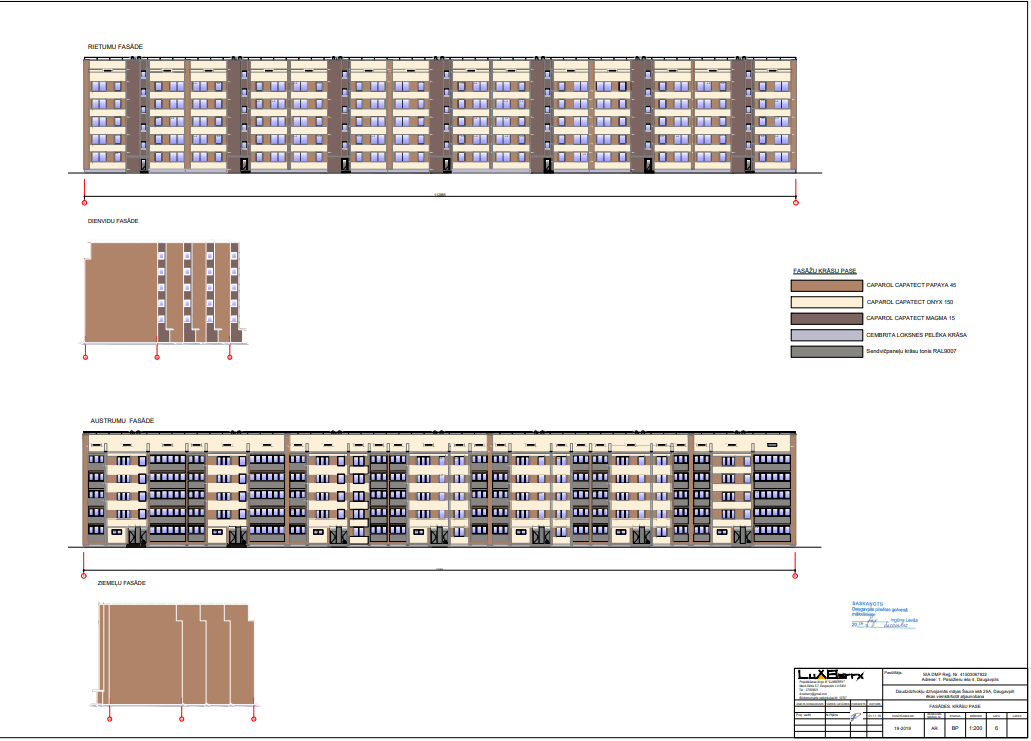1031x741 pixels.
Task: Click the middle red axis marker under Ziemeļu fasāde
Action: (181, 718)
